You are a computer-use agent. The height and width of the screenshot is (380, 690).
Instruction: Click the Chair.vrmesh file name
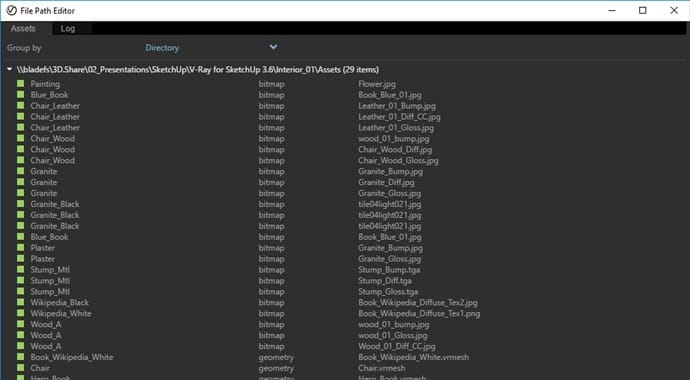coord(382,368)
